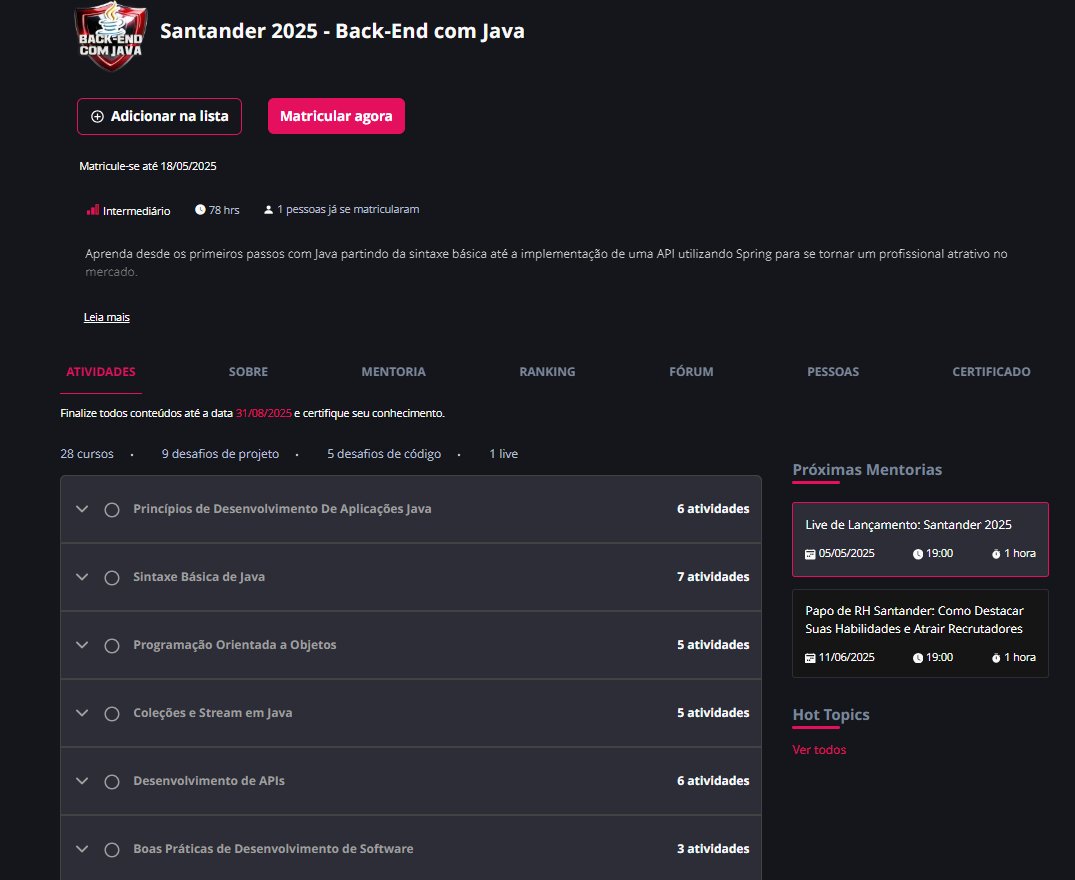1075x880 pixels.
Task: Toggle completion circle for Programação Orientada a Objetos
Action: [x=112, y=646]
